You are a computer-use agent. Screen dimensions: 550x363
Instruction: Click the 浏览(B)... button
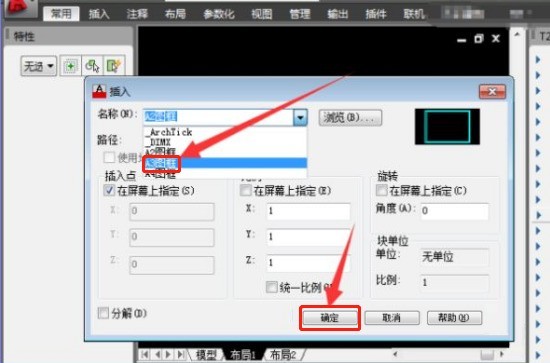coord(350,117)
